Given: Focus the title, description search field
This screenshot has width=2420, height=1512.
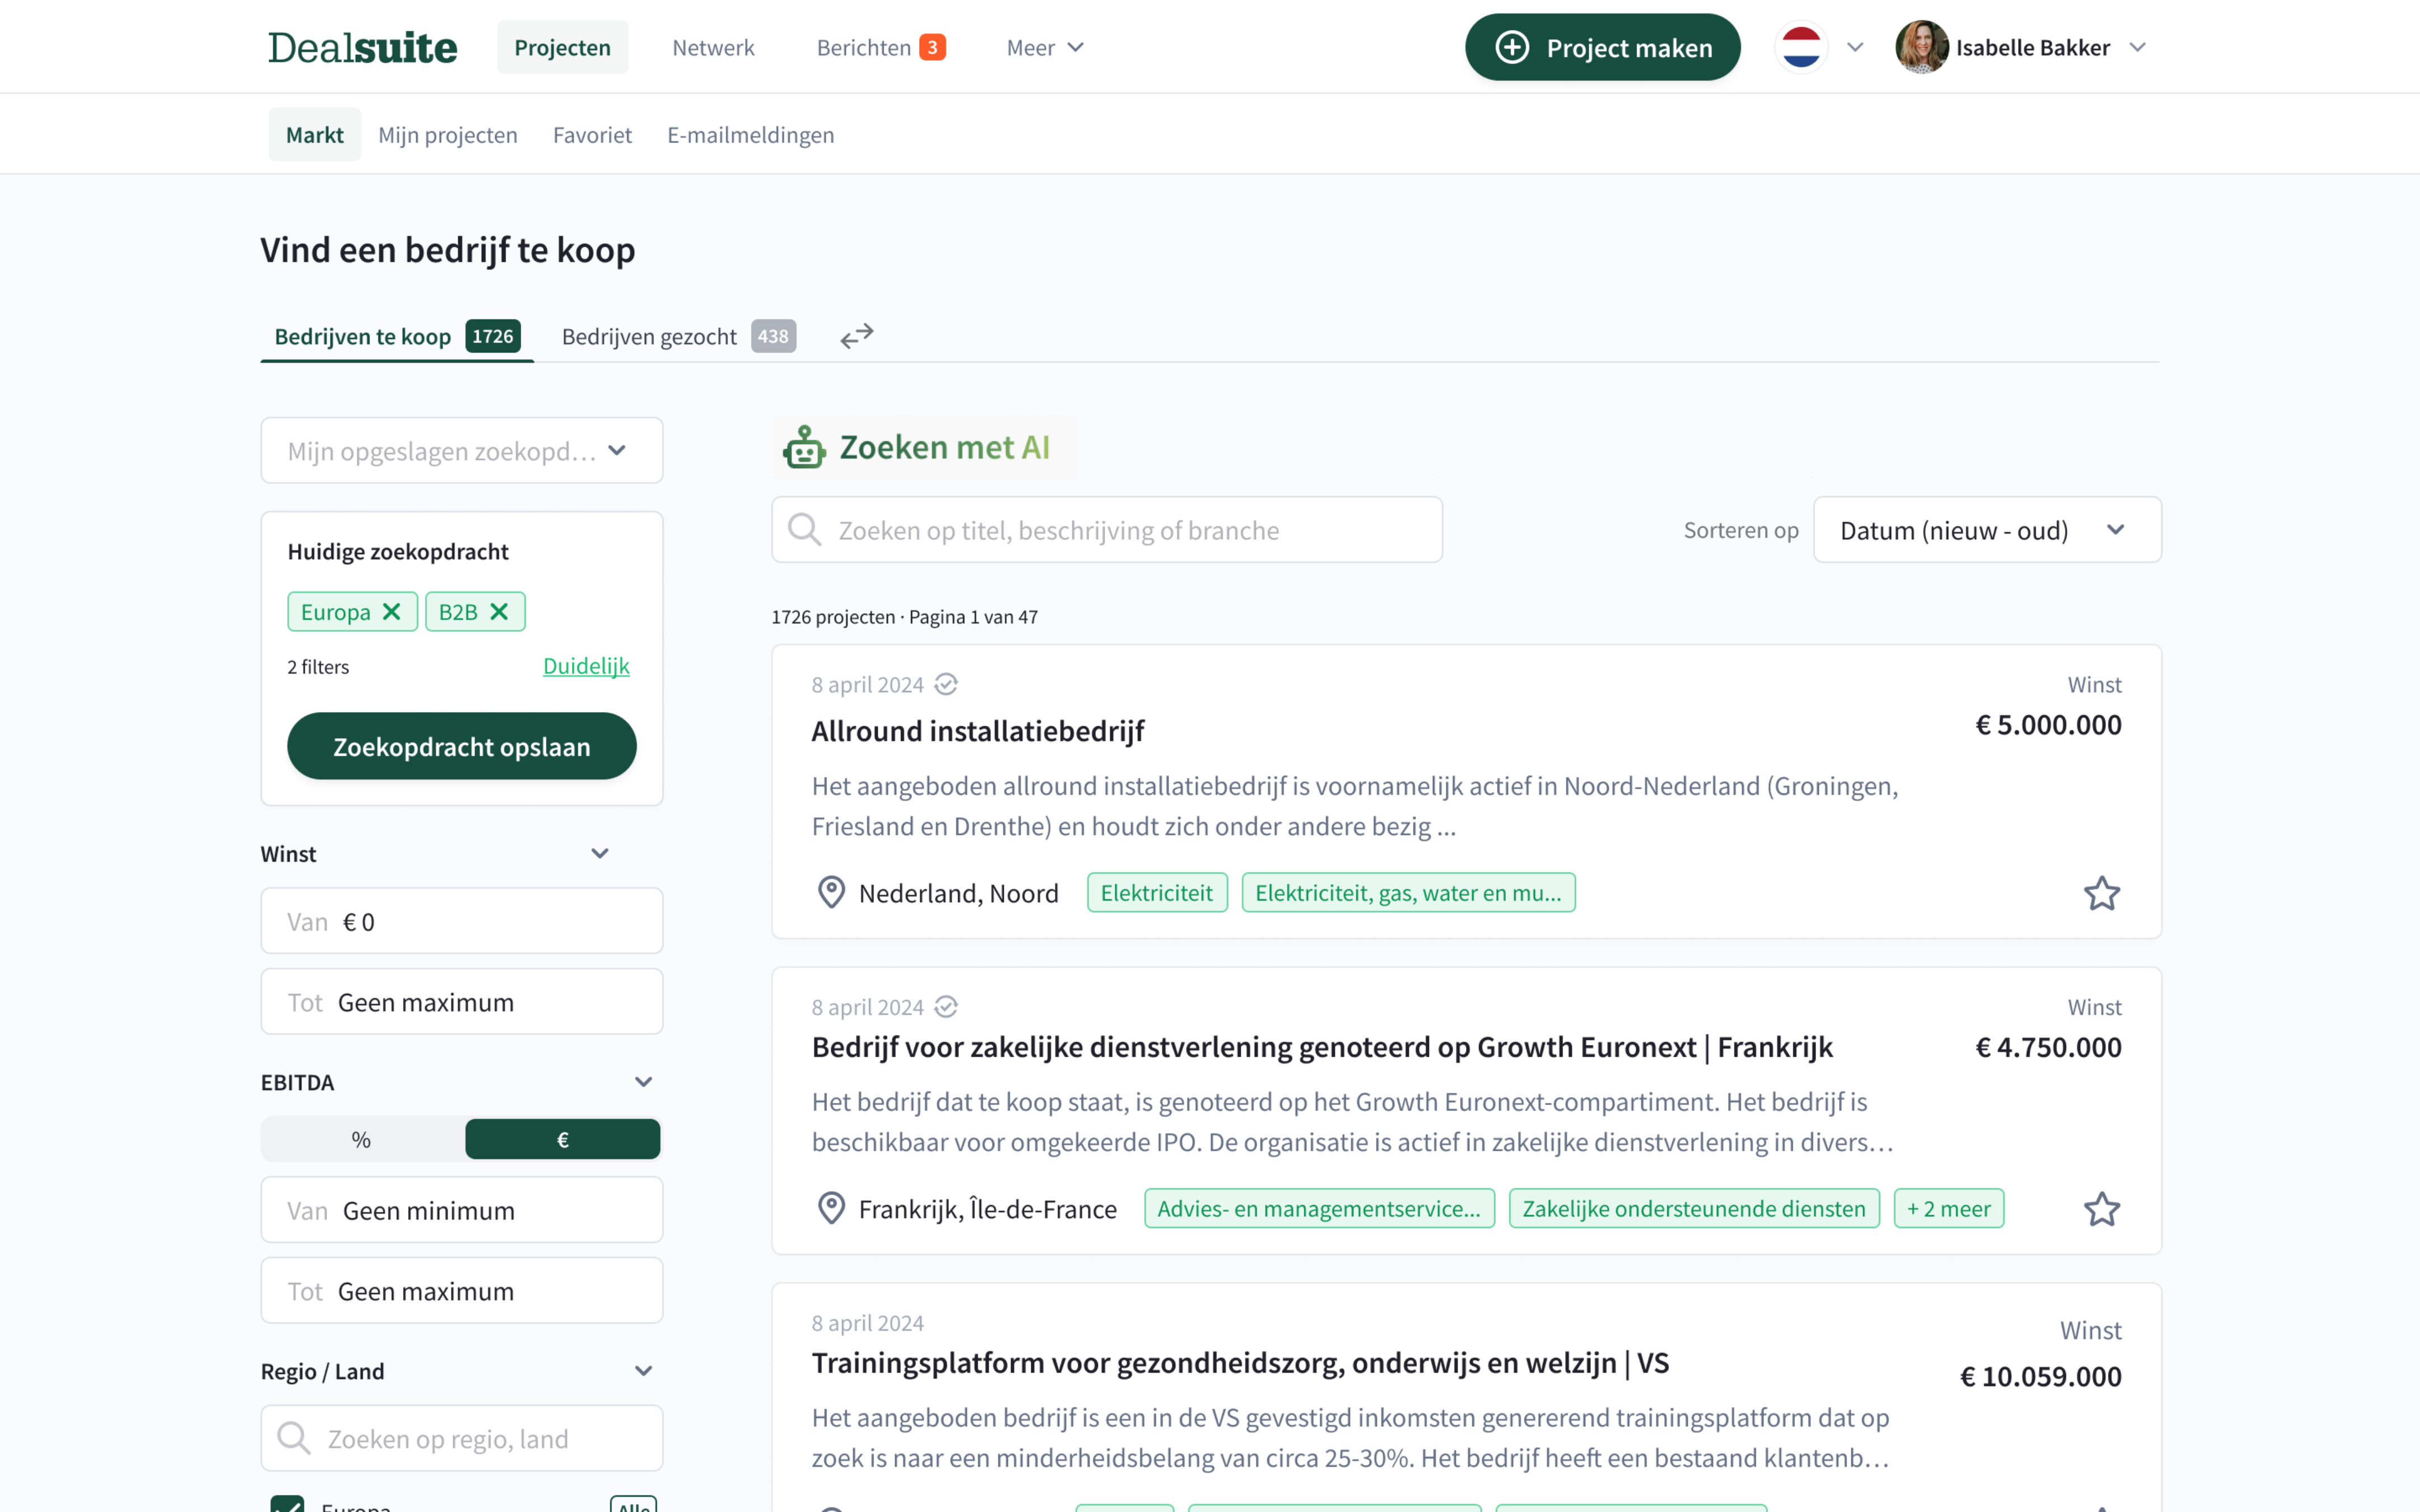Looking at the screenshot, I should (1106, 530).
